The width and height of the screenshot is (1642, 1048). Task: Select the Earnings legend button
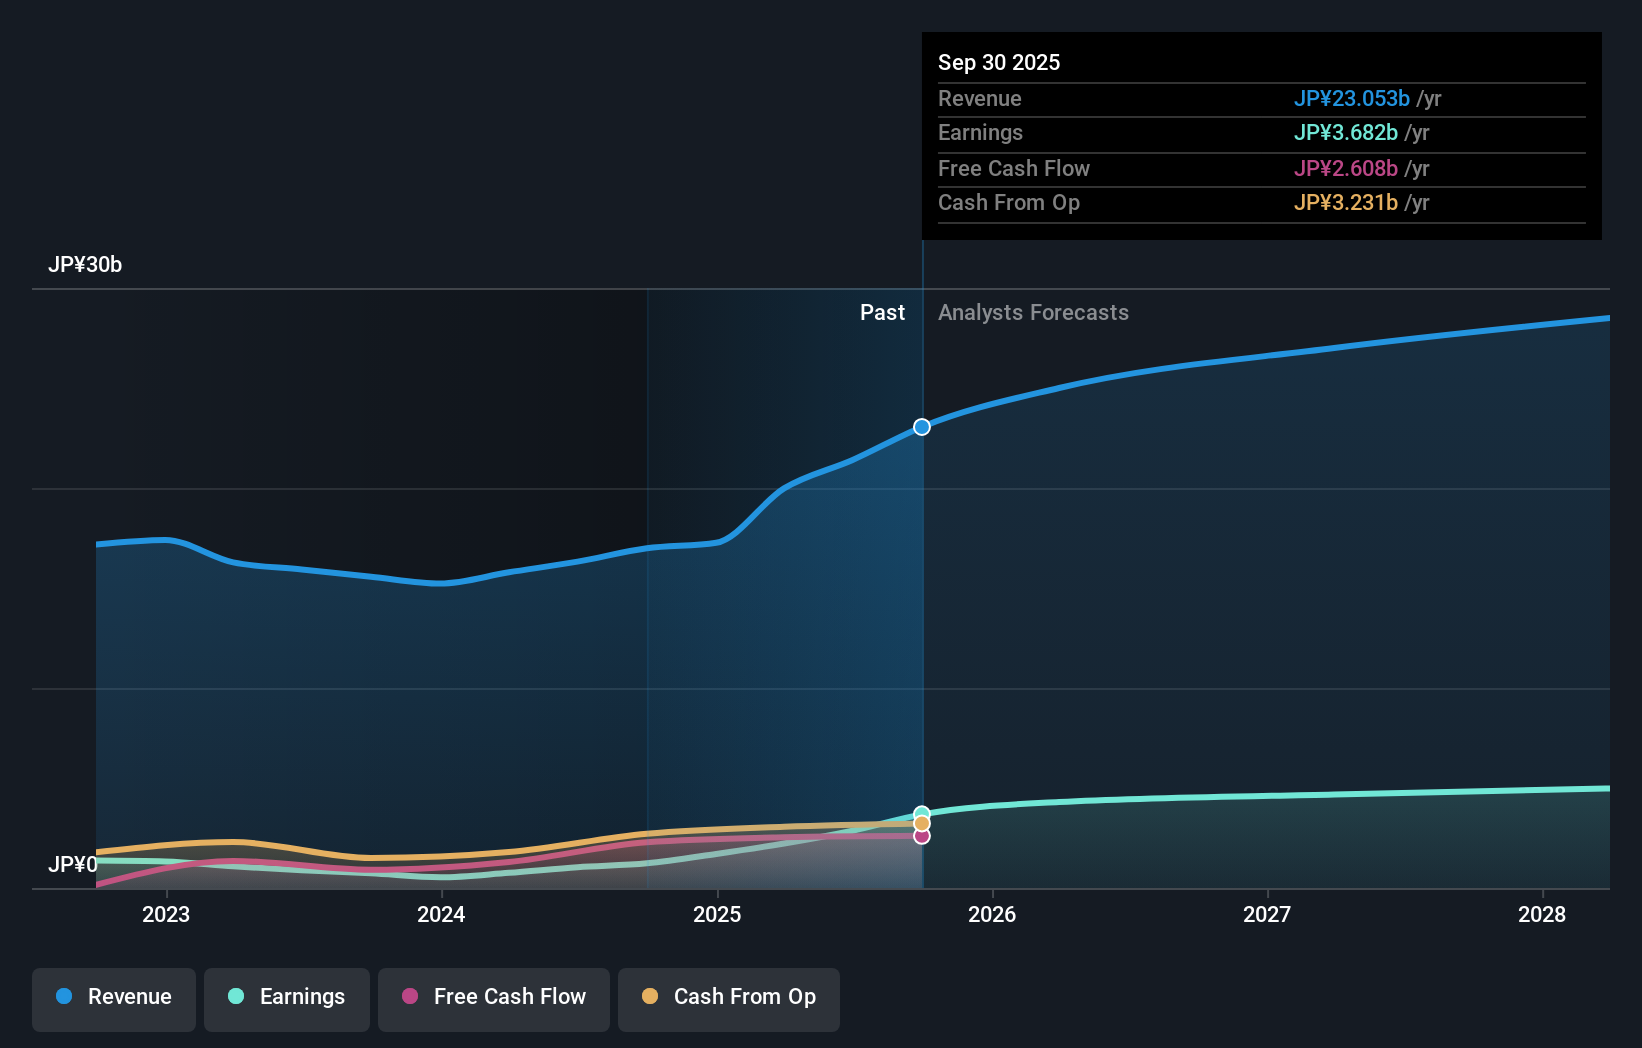[x=286, y=999]
